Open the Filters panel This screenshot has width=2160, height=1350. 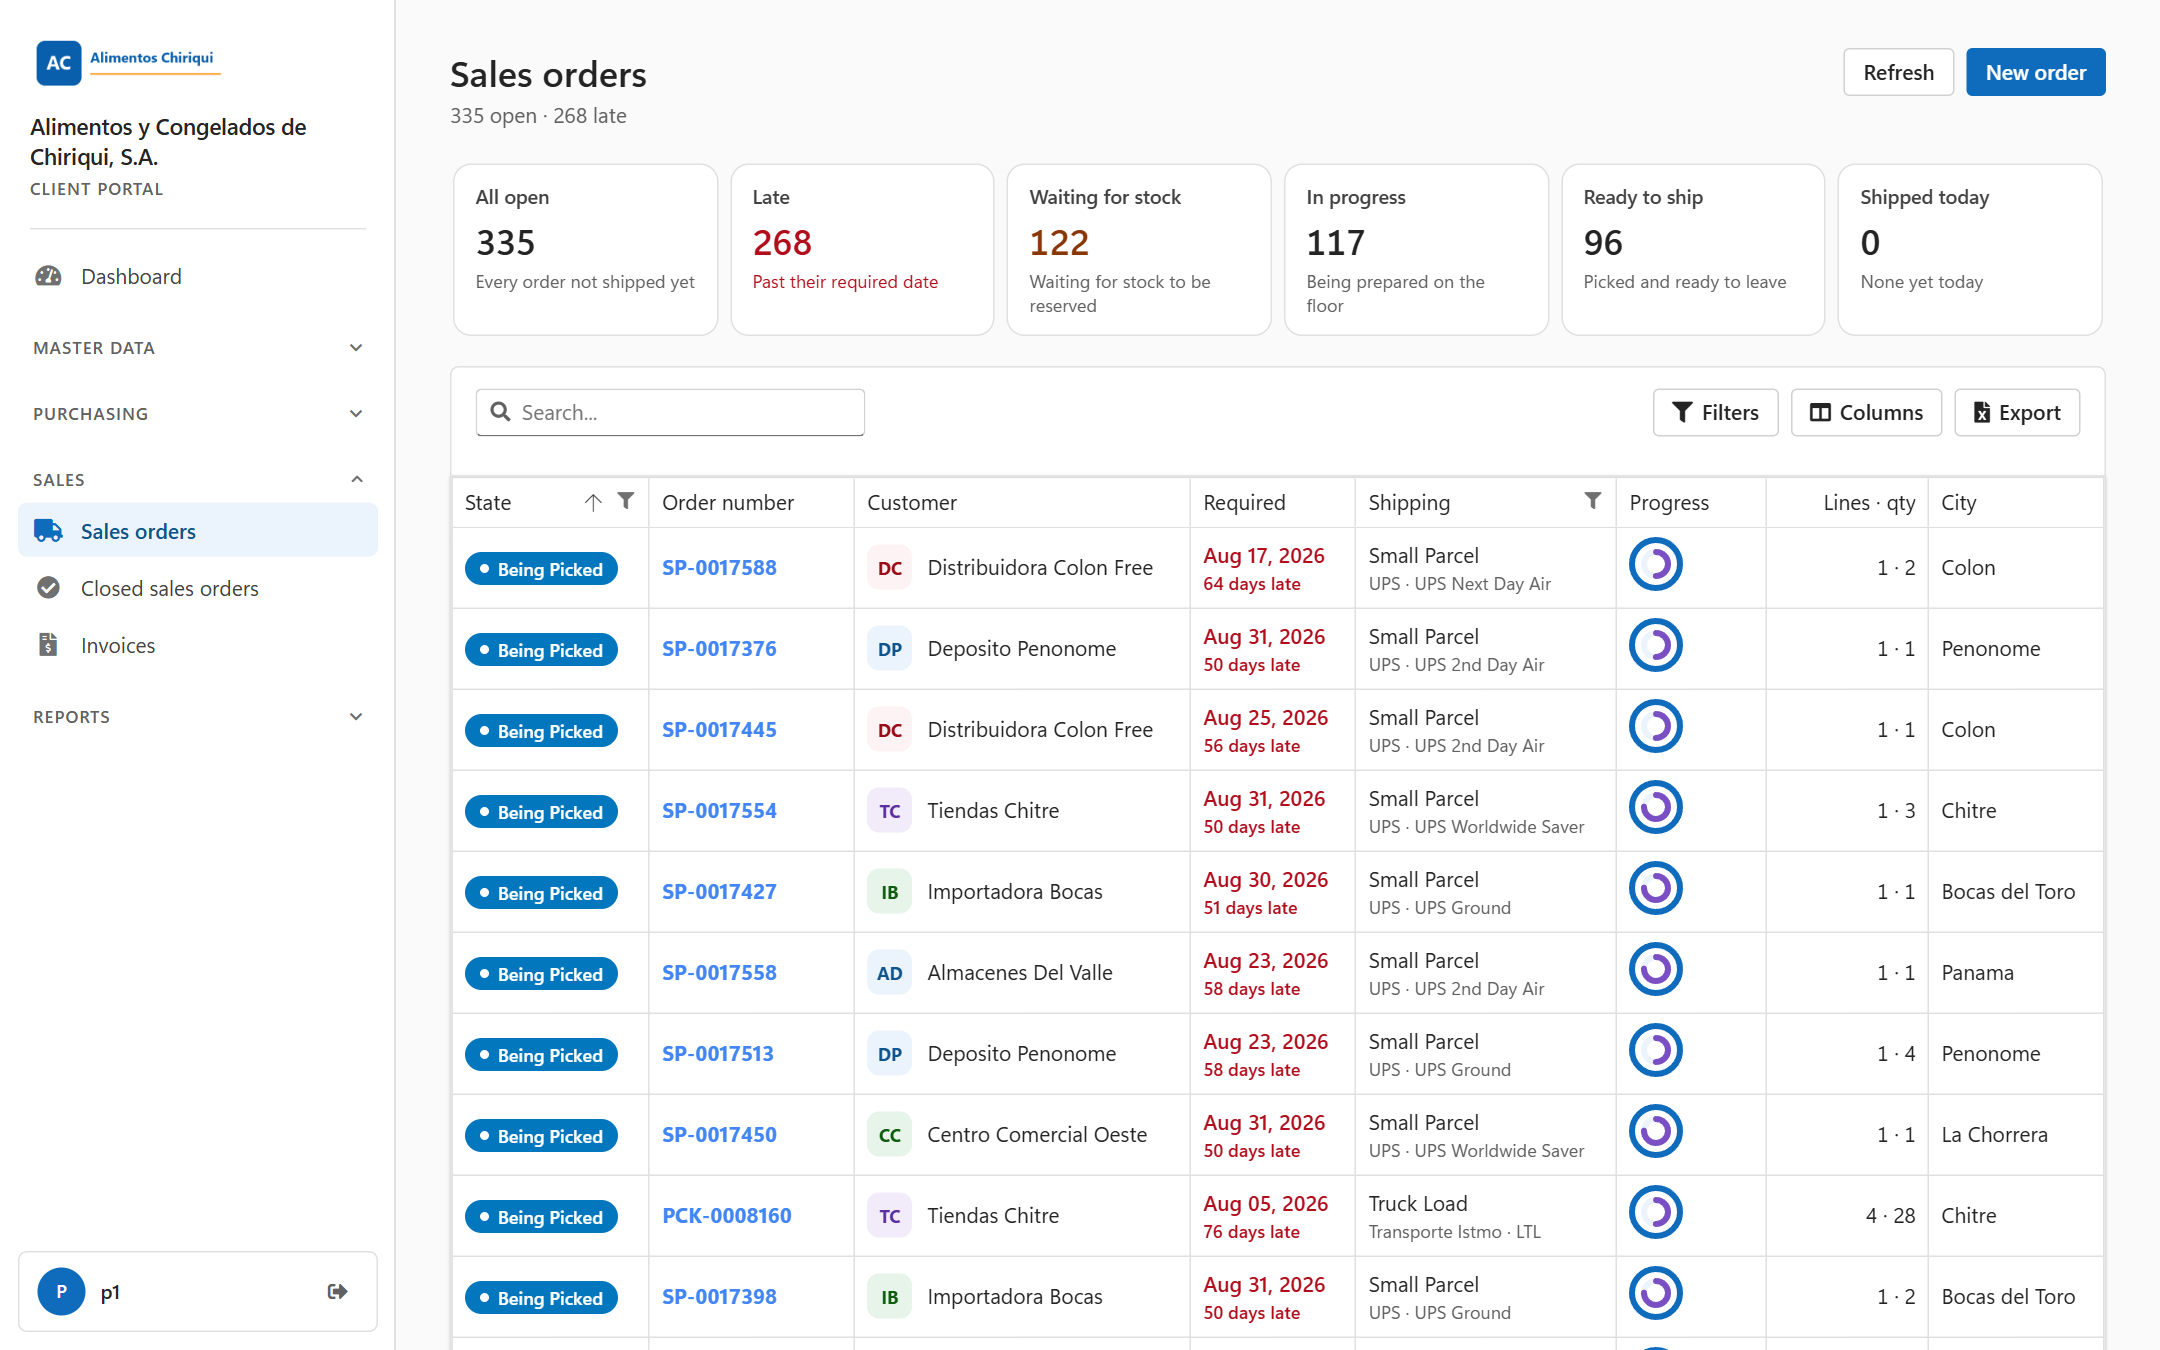tap(1715, 412)
